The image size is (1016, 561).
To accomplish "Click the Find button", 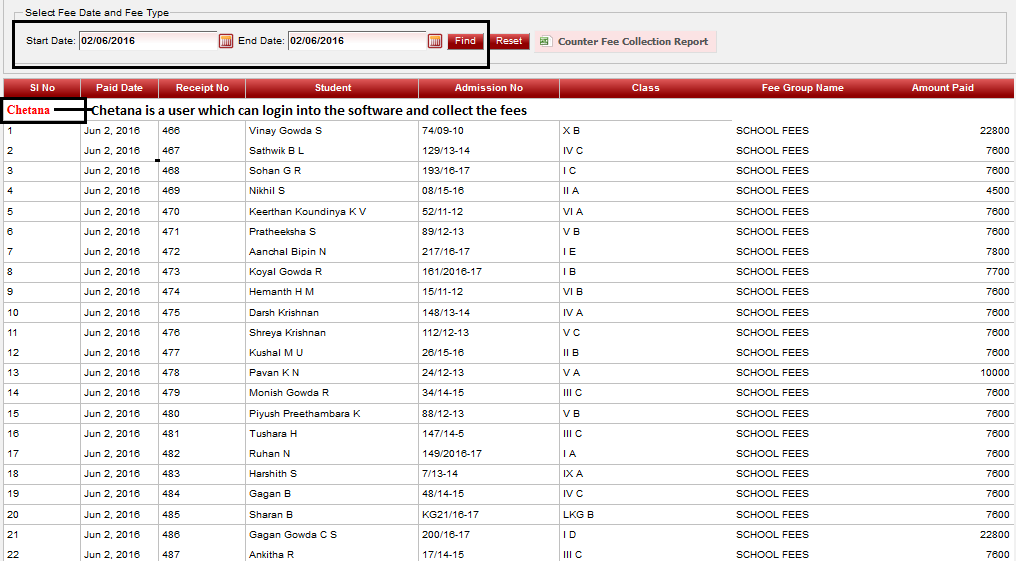I will 465,41.
